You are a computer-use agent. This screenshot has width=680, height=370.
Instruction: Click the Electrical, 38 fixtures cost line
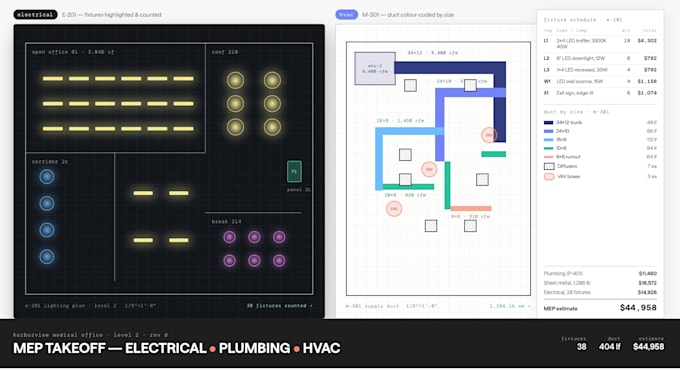[600, 292]
